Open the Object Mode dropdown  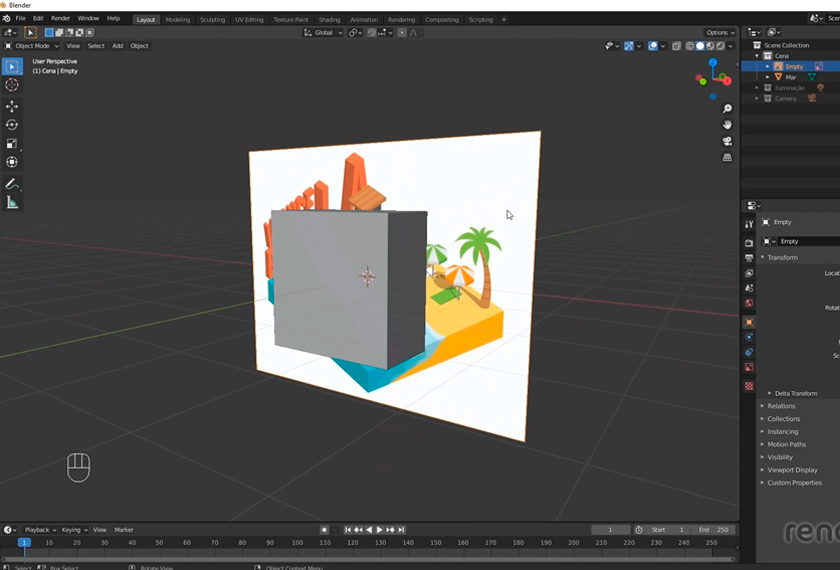pos(32,46)
